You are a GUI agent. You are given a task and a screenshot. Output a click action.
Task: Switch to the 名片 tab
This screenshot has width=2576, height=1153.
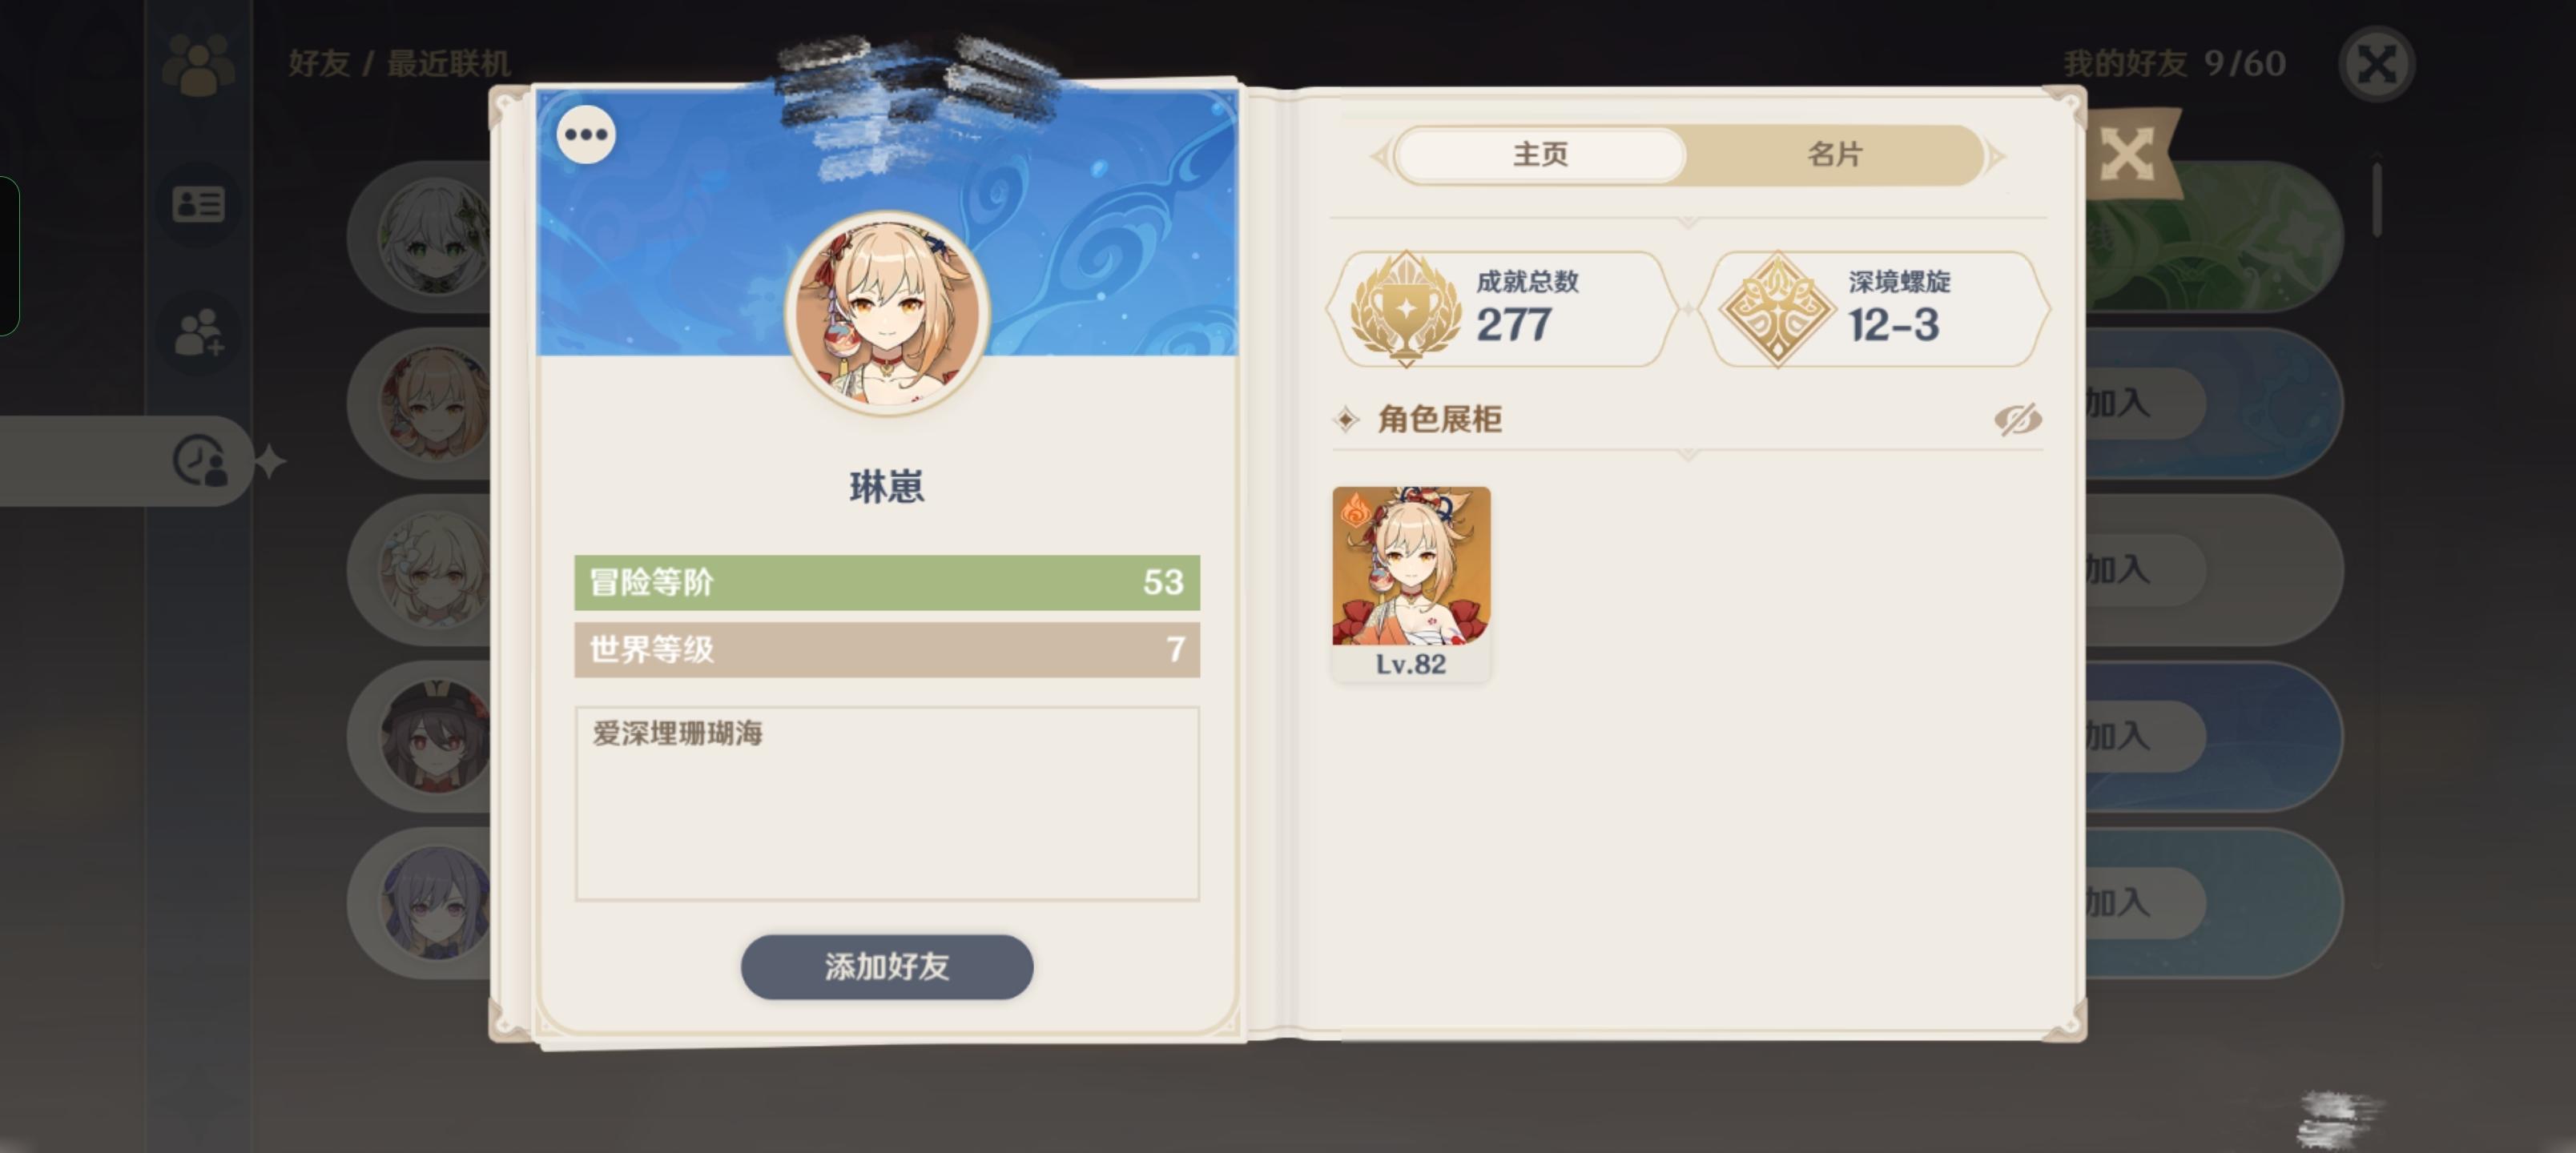click(1834, 155)
